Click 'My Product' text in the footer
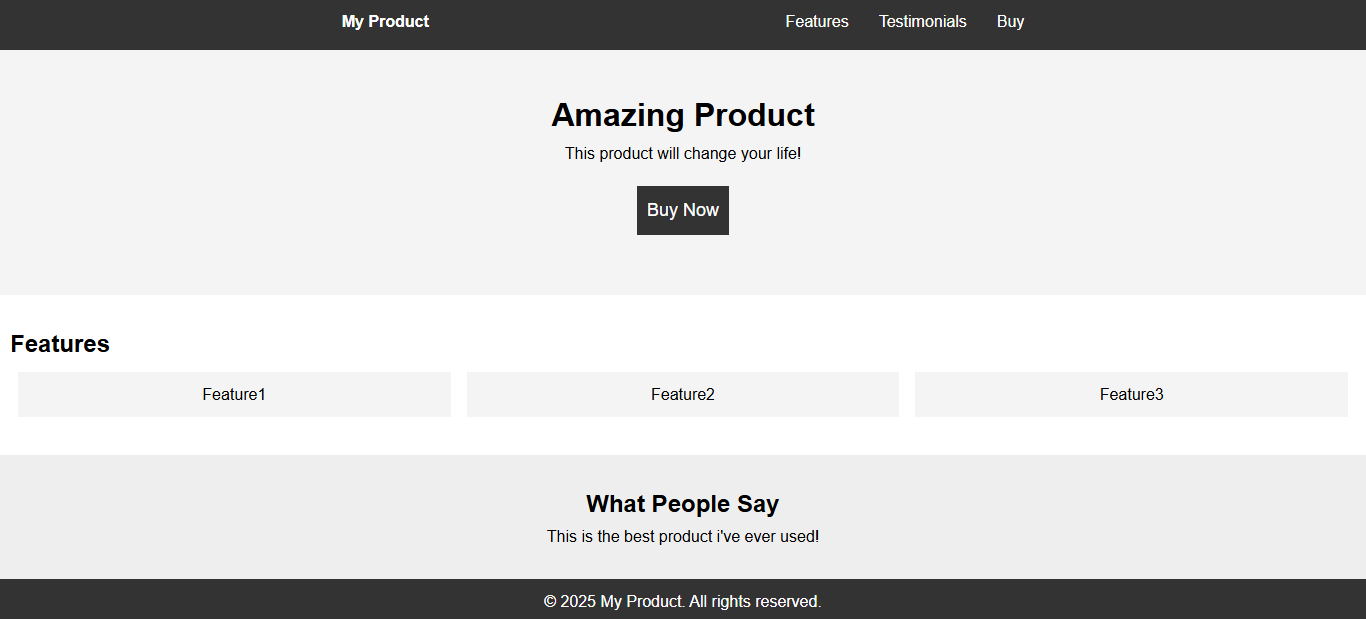Image resolution: width=1366 pixels, height=619 pixels. click(x=642, y=602)
